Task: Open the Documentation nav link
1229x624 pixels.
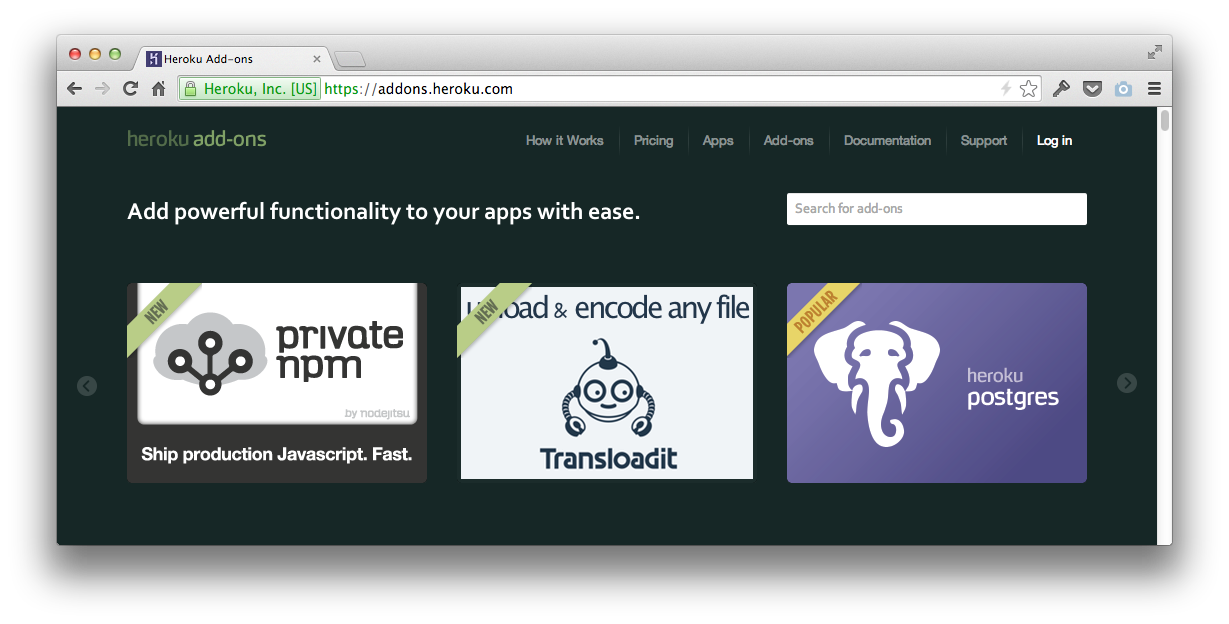Action: [x=887, y=141]
